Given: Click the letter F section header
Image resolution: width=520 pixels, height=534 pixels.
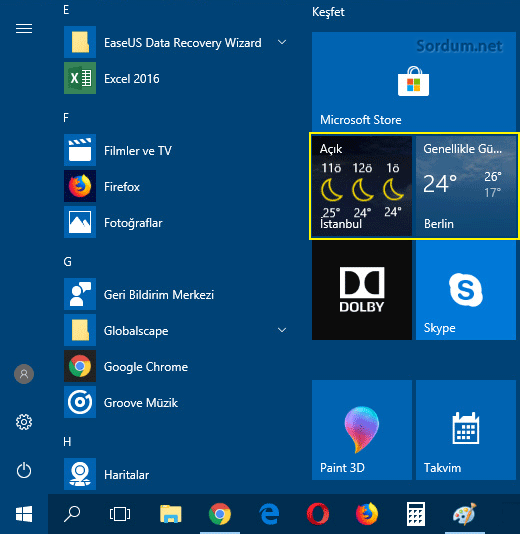Looking at the screenshot, I should point(66,118).
